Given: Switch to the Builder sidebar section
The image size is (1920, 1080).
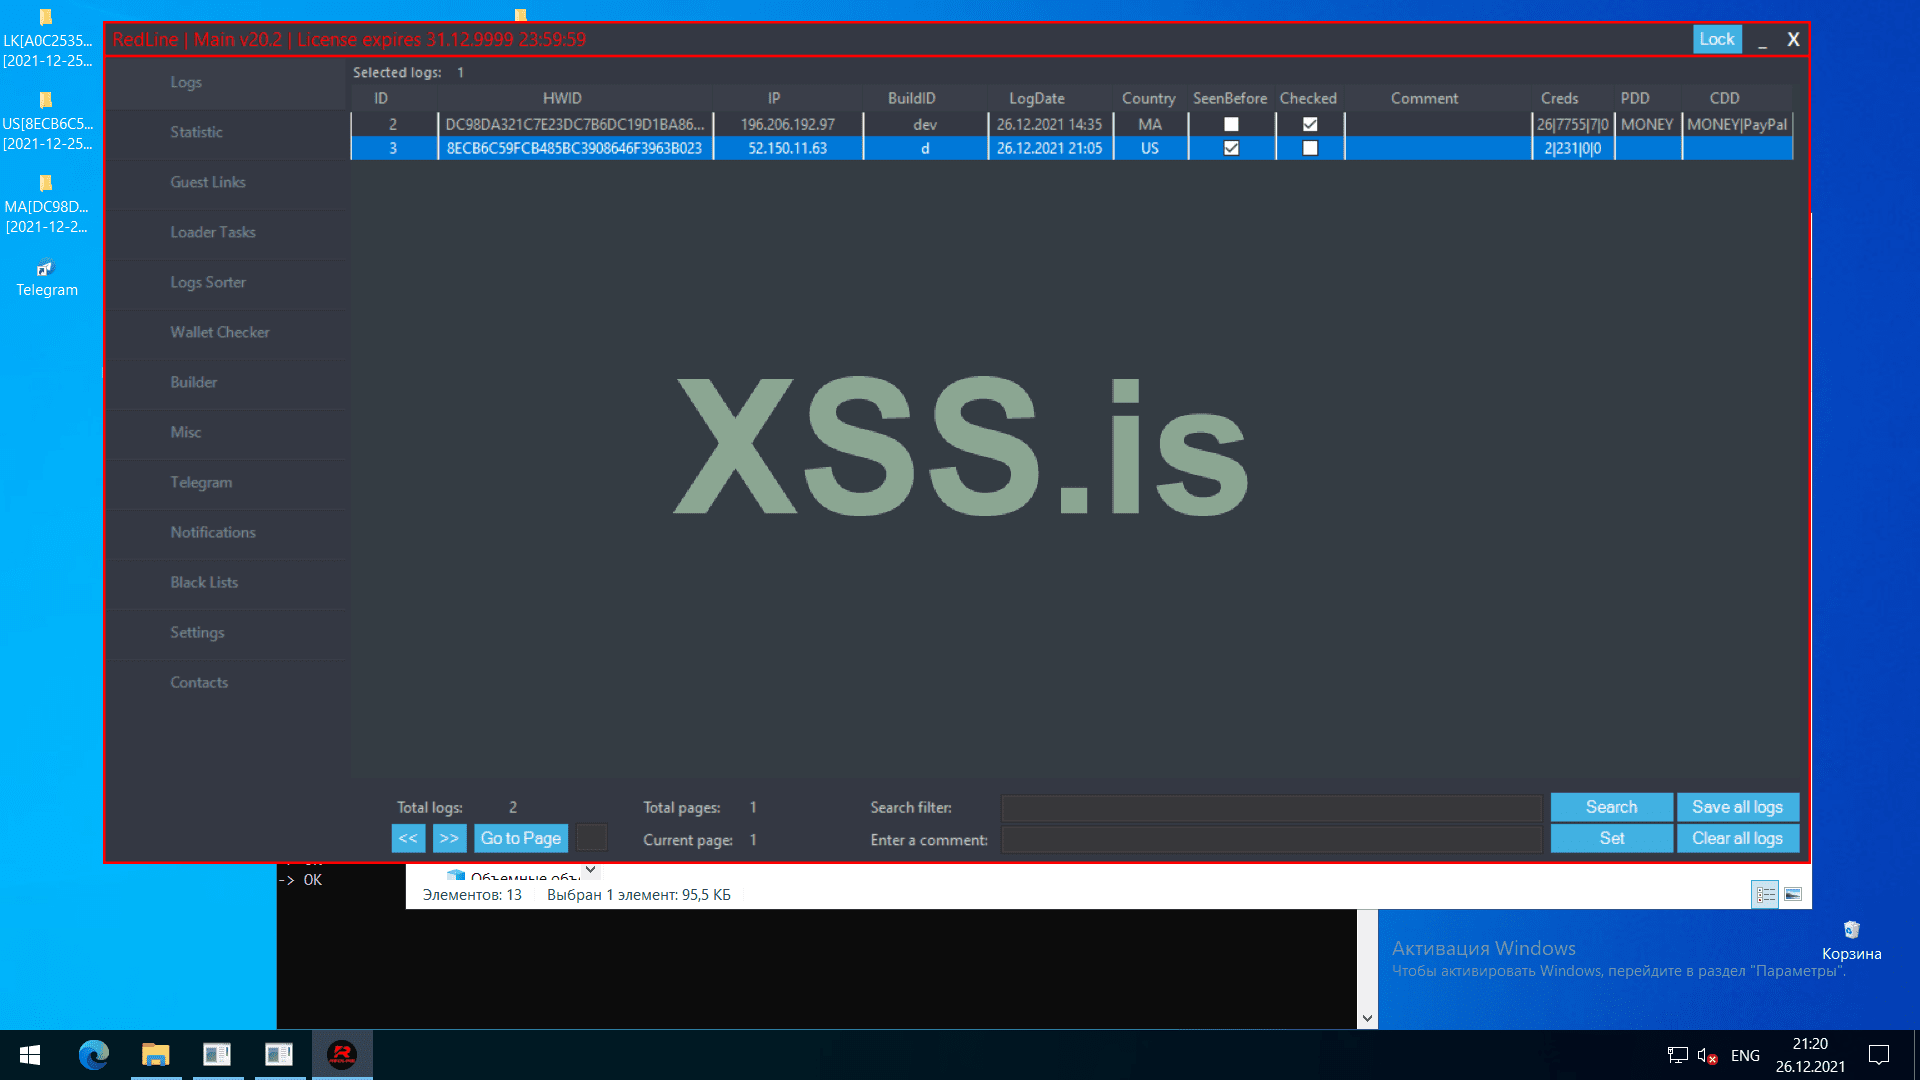Looking at the screenshot, I should (194, 382).
